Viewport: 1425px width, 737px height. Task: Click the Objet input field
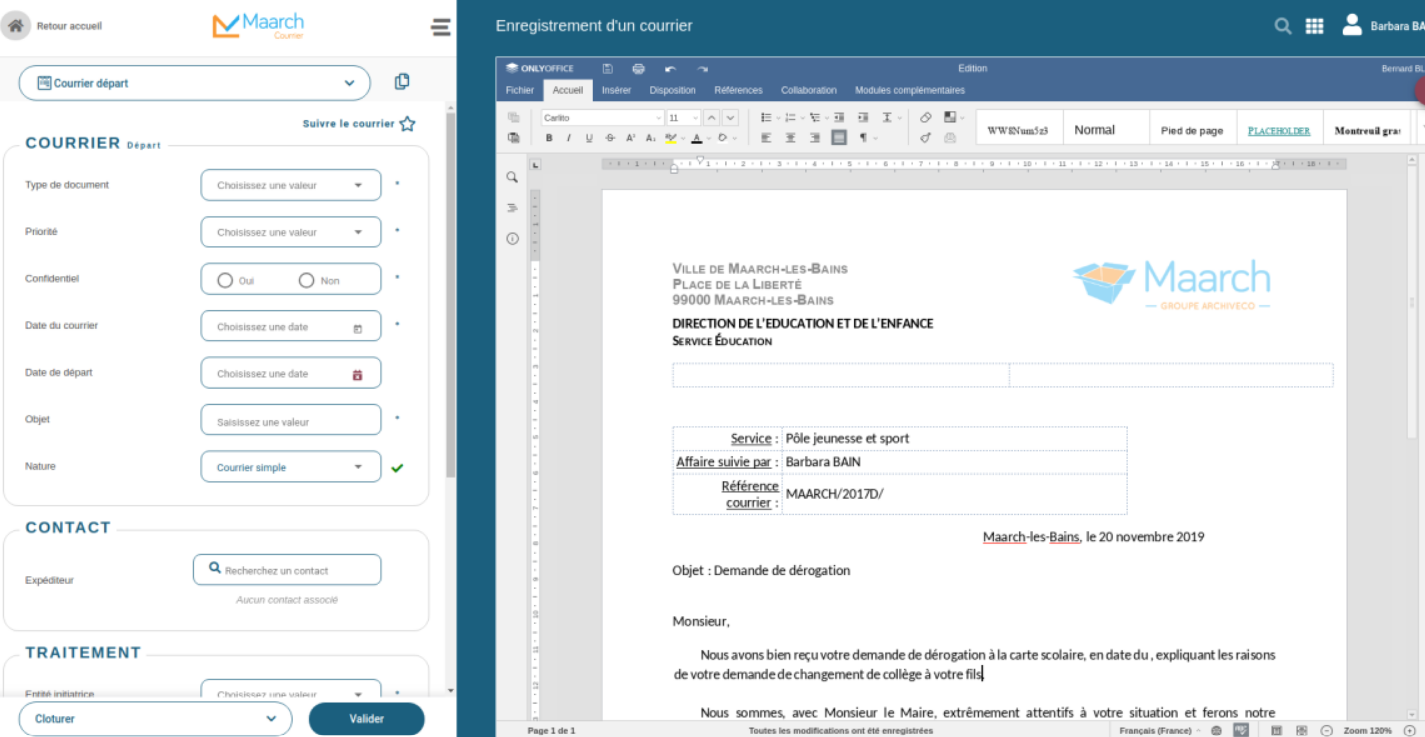(x=290, y=421)
